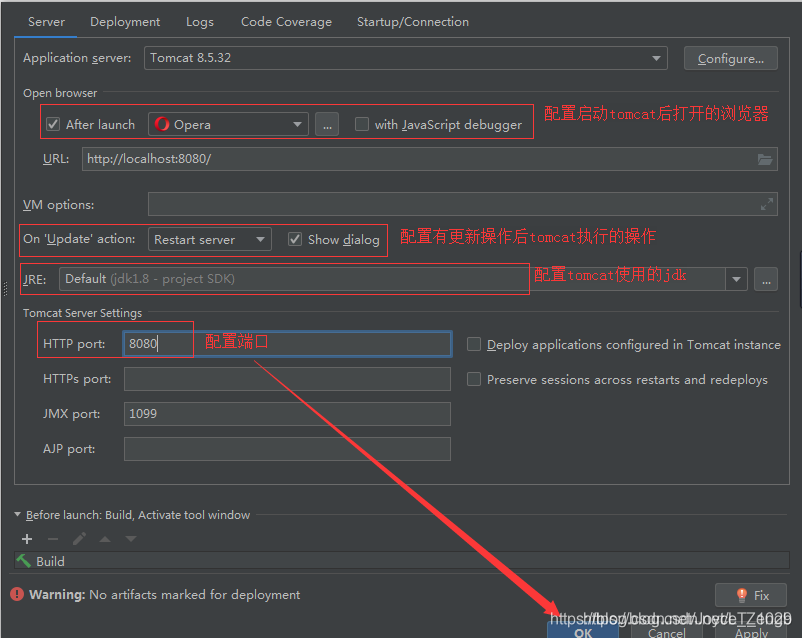Change the Opera browser selection

pyautogui.click(x=295, y=123)
